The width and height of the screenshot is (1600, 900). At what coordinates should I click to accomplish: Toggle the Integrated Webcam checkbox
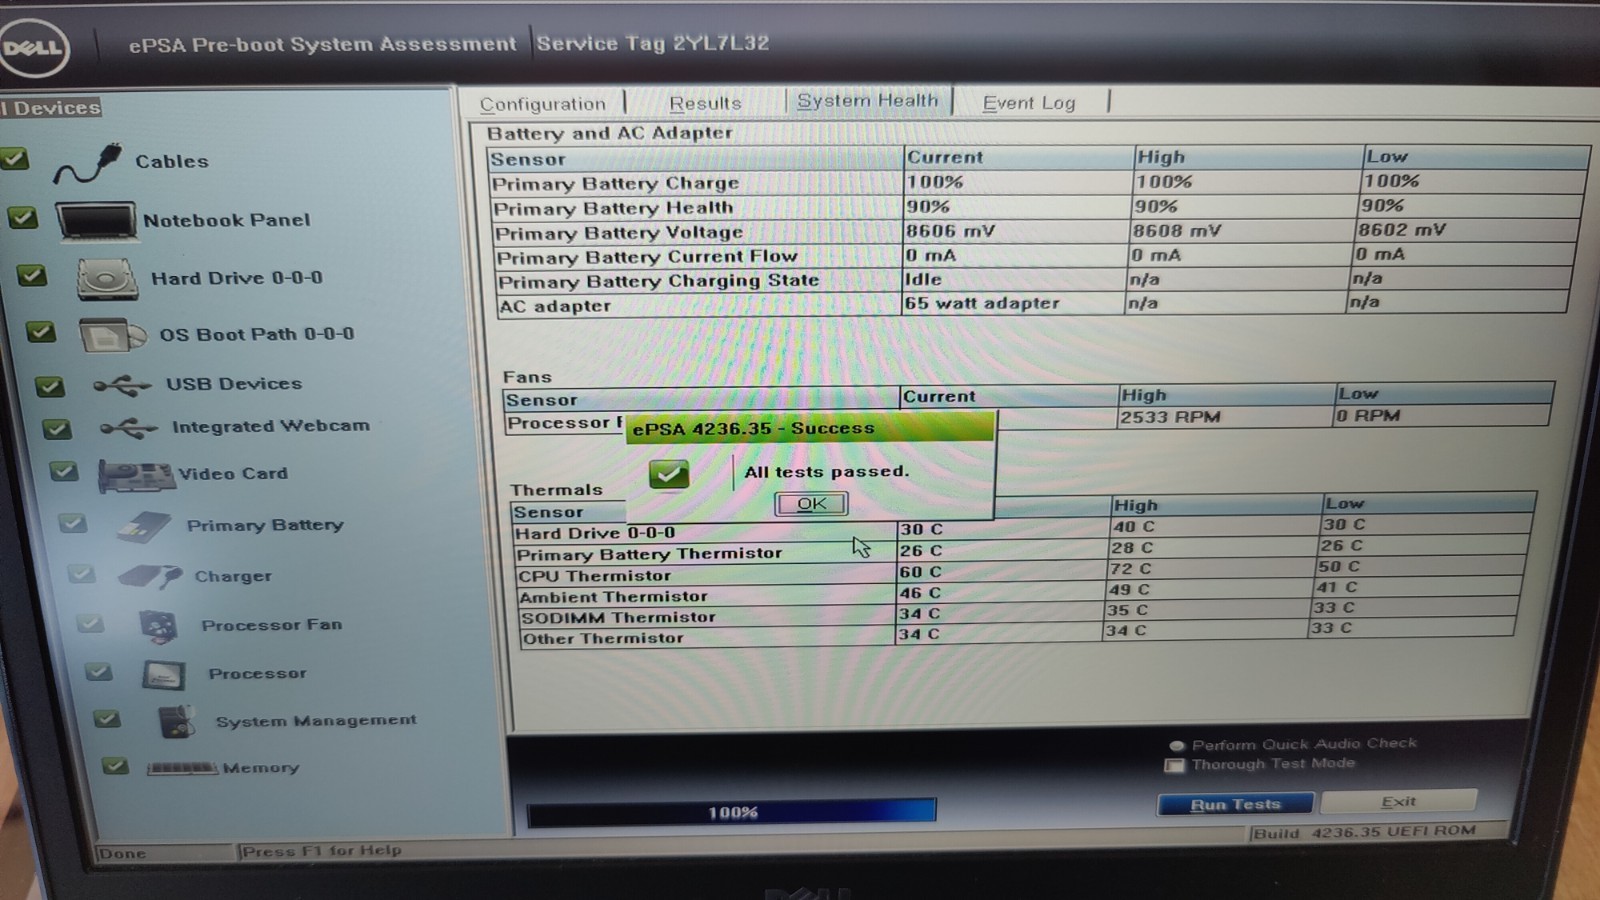pyautogui.click(x=57, y=429)
